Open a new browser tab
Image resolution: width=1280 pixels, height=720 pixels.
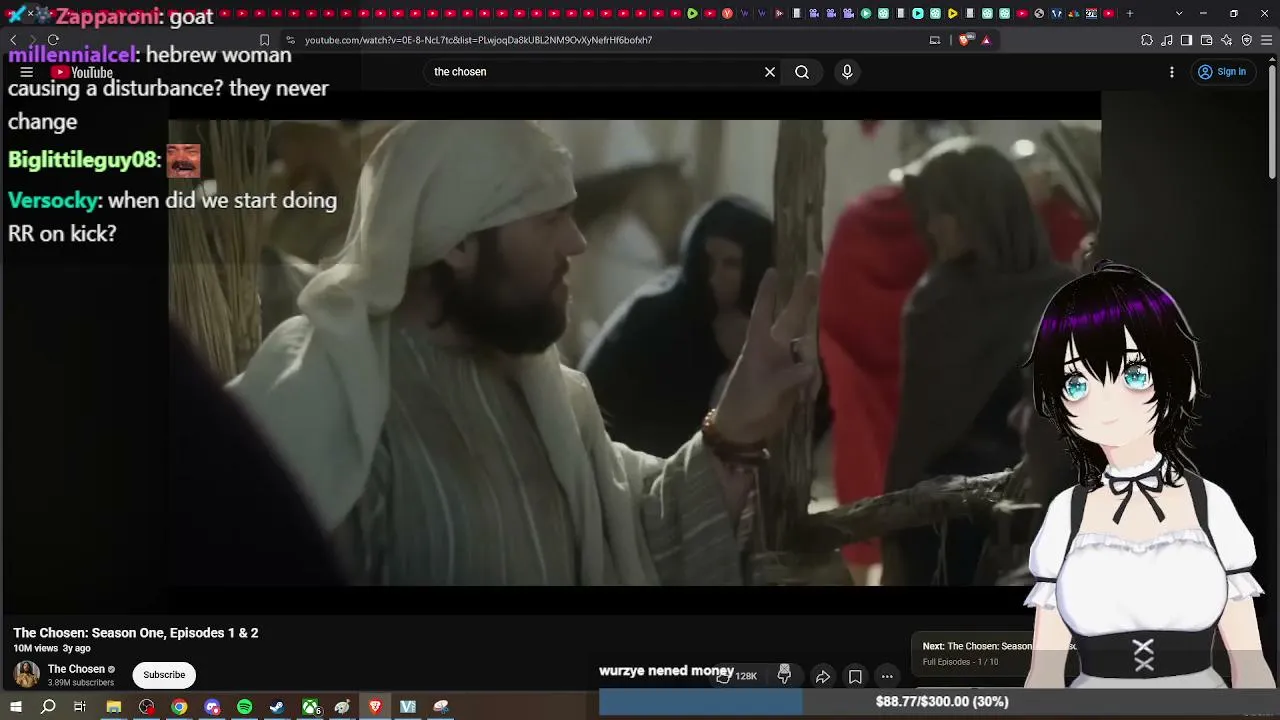click(x=1130, y=14)
